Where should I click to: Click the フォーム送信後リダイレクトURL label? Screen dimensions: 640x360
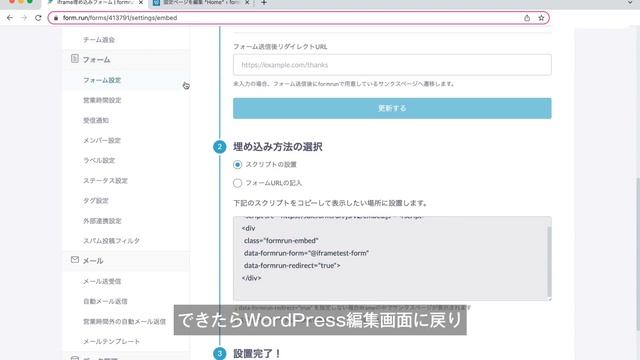coord(280,47)
